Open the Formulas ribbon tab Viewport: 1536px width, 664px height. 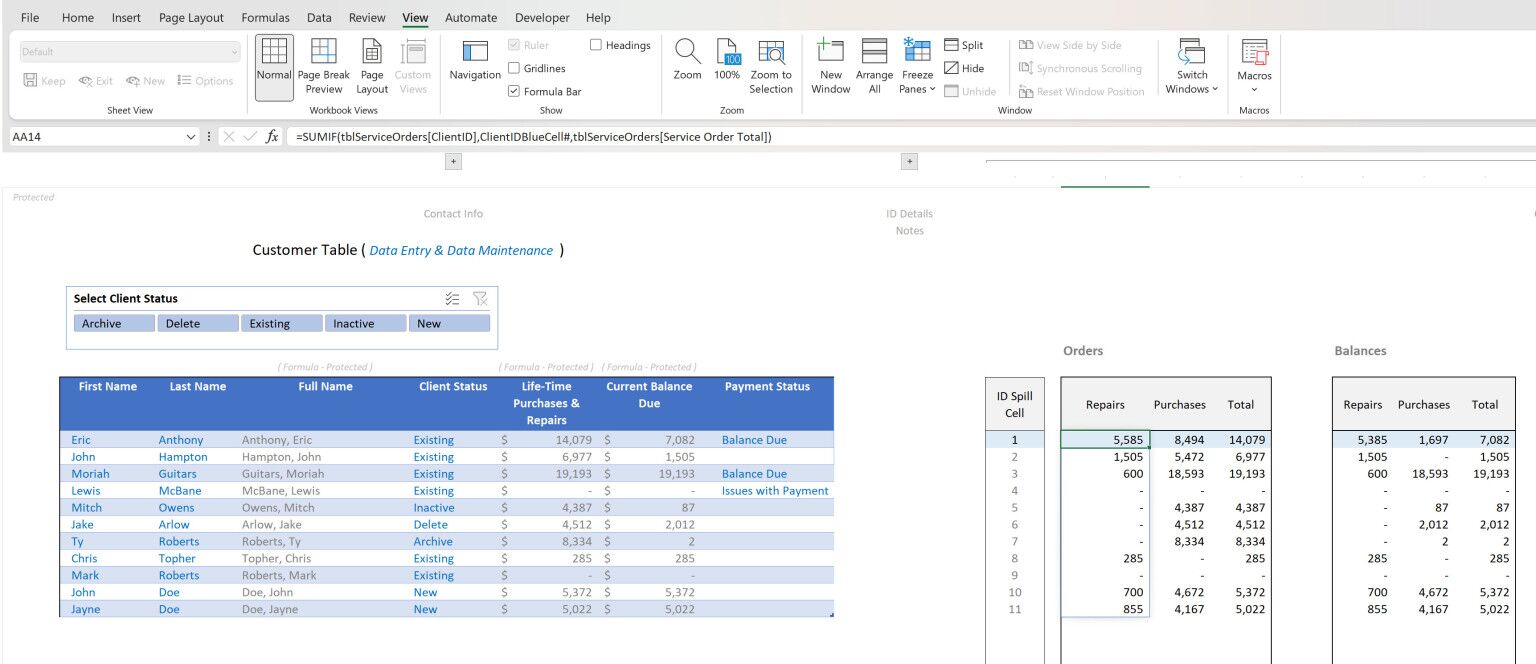coord(265,18)
